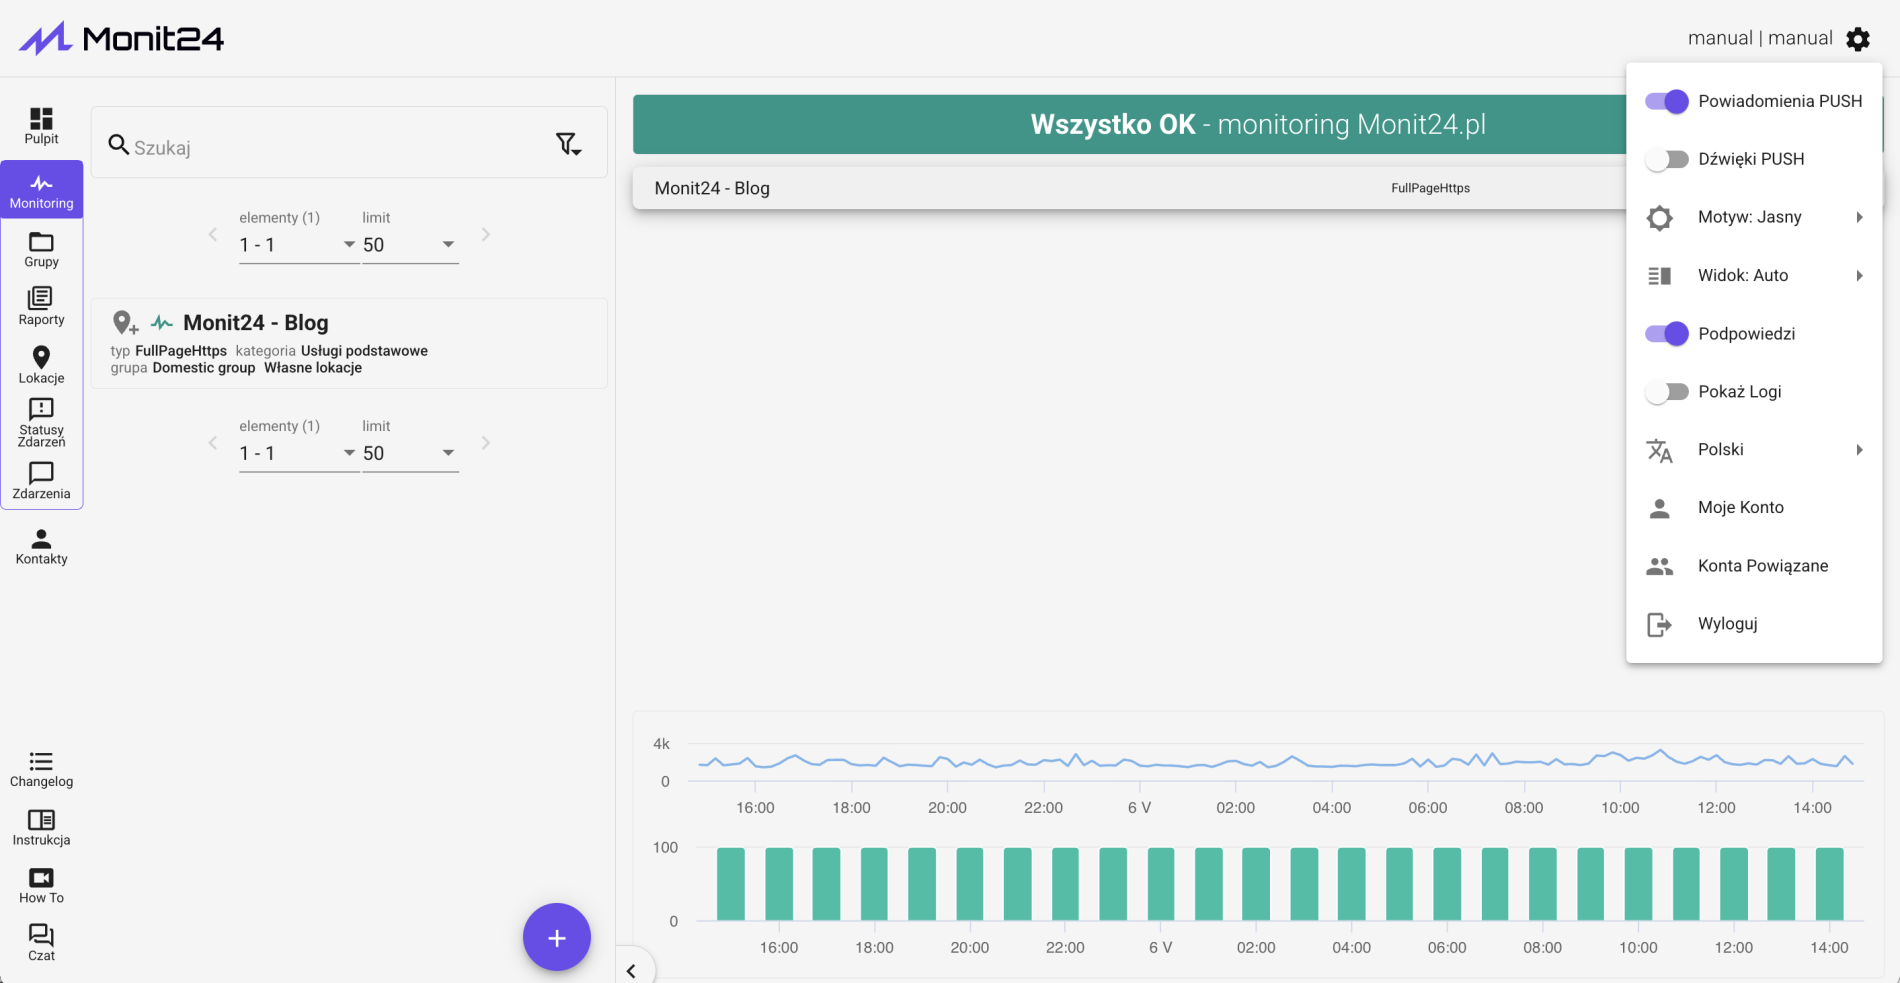This screenshot has height=983, width=1900.
Task: Enable Dźwięki PUSH toggle
Action: click(1666, 159)
